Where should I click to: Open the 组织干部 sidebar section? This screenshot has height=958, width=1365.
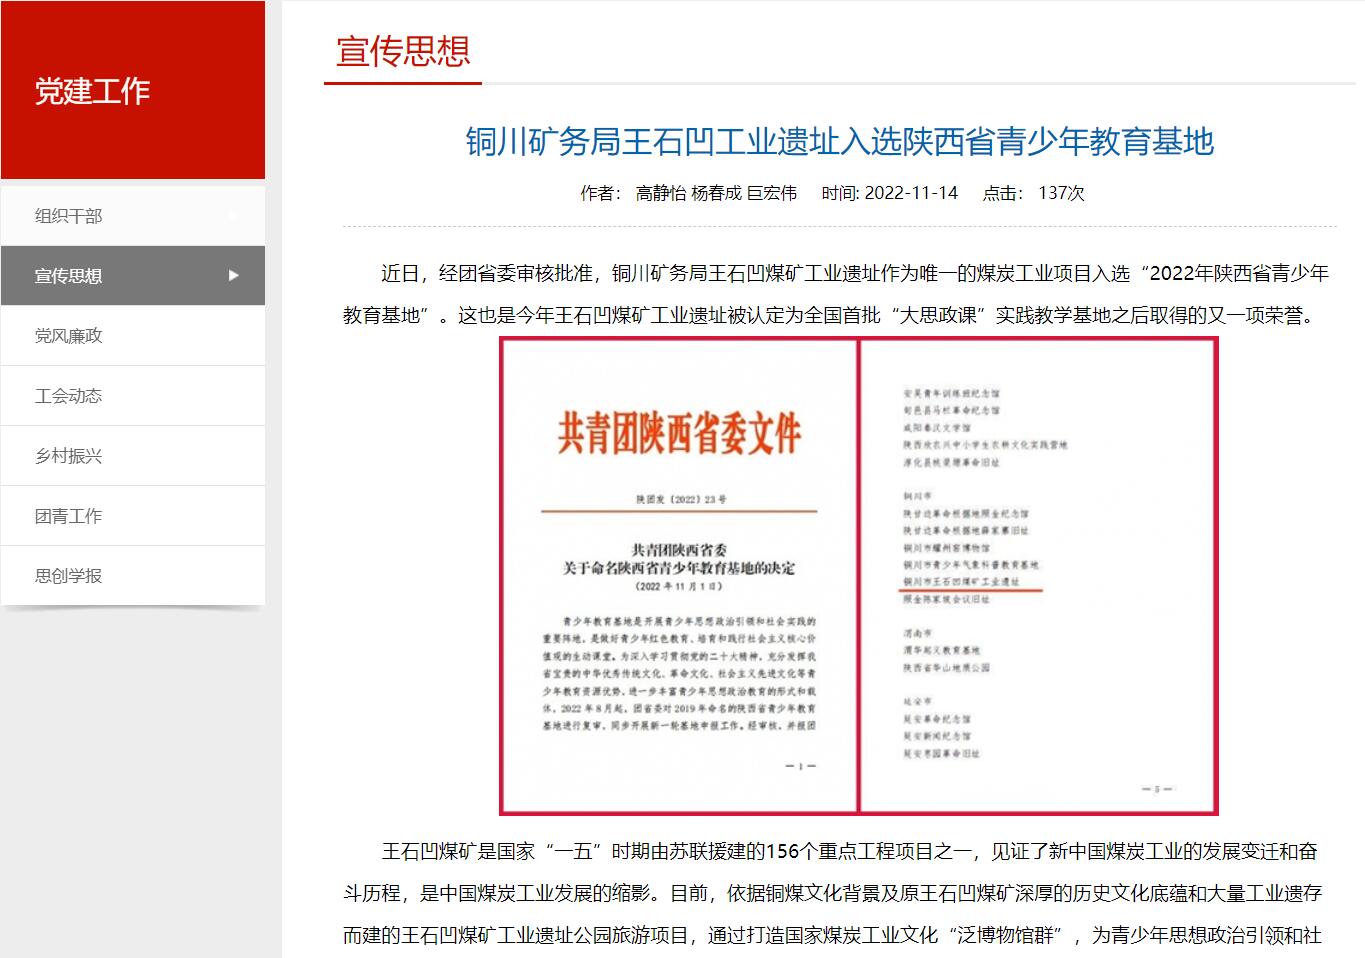pyautogui.click(x=69, y=216)
